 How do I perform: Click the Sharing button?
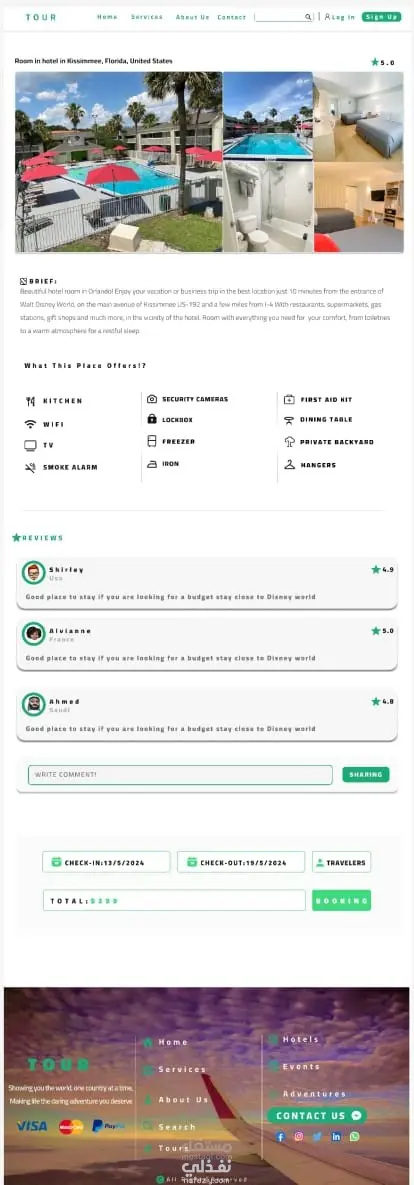(366, 775)
